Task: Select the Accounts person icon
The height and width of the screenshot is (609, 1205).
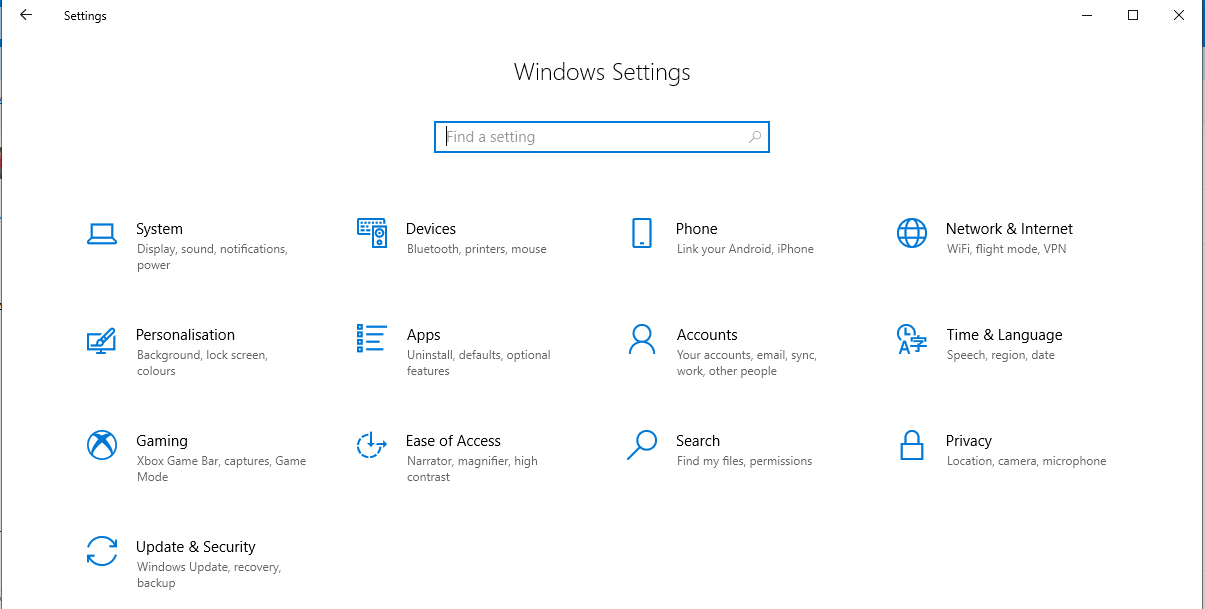Action: (x=642, y=339)
